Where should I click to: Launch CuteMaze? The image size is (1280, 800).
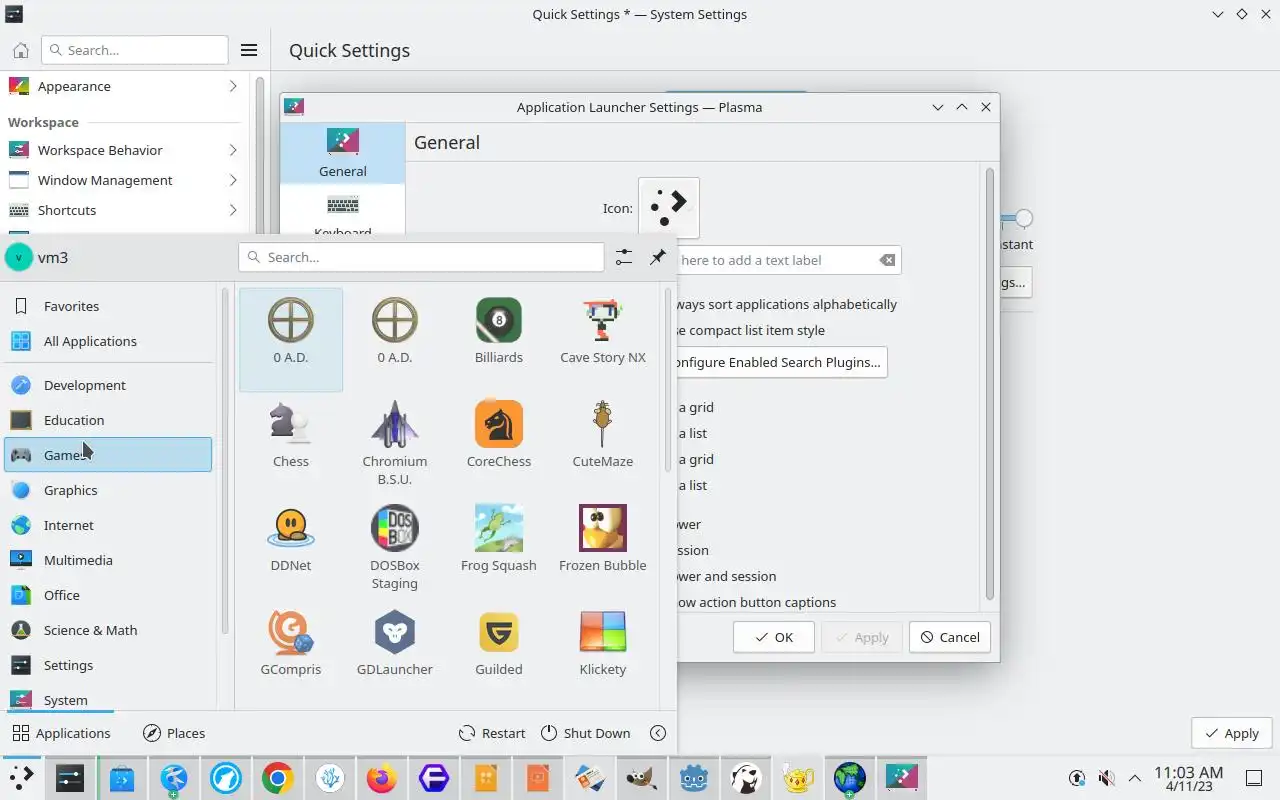603,436
